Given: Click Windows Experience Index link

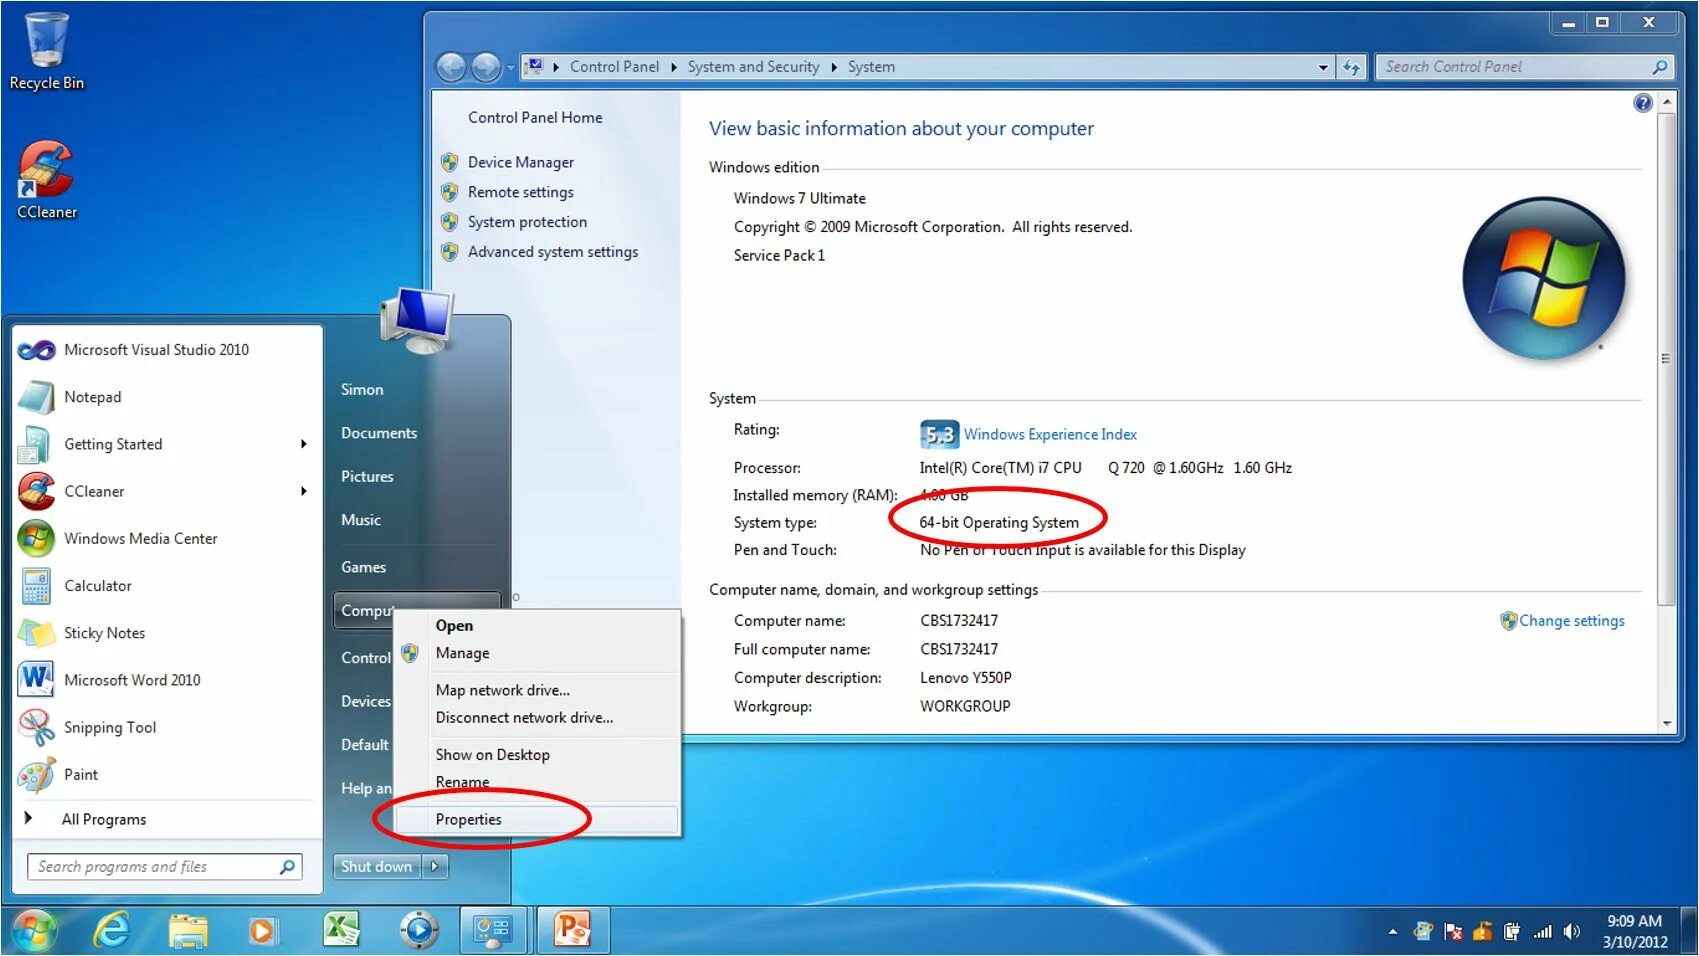Looking at the screenshot, I should (1050, 435).
